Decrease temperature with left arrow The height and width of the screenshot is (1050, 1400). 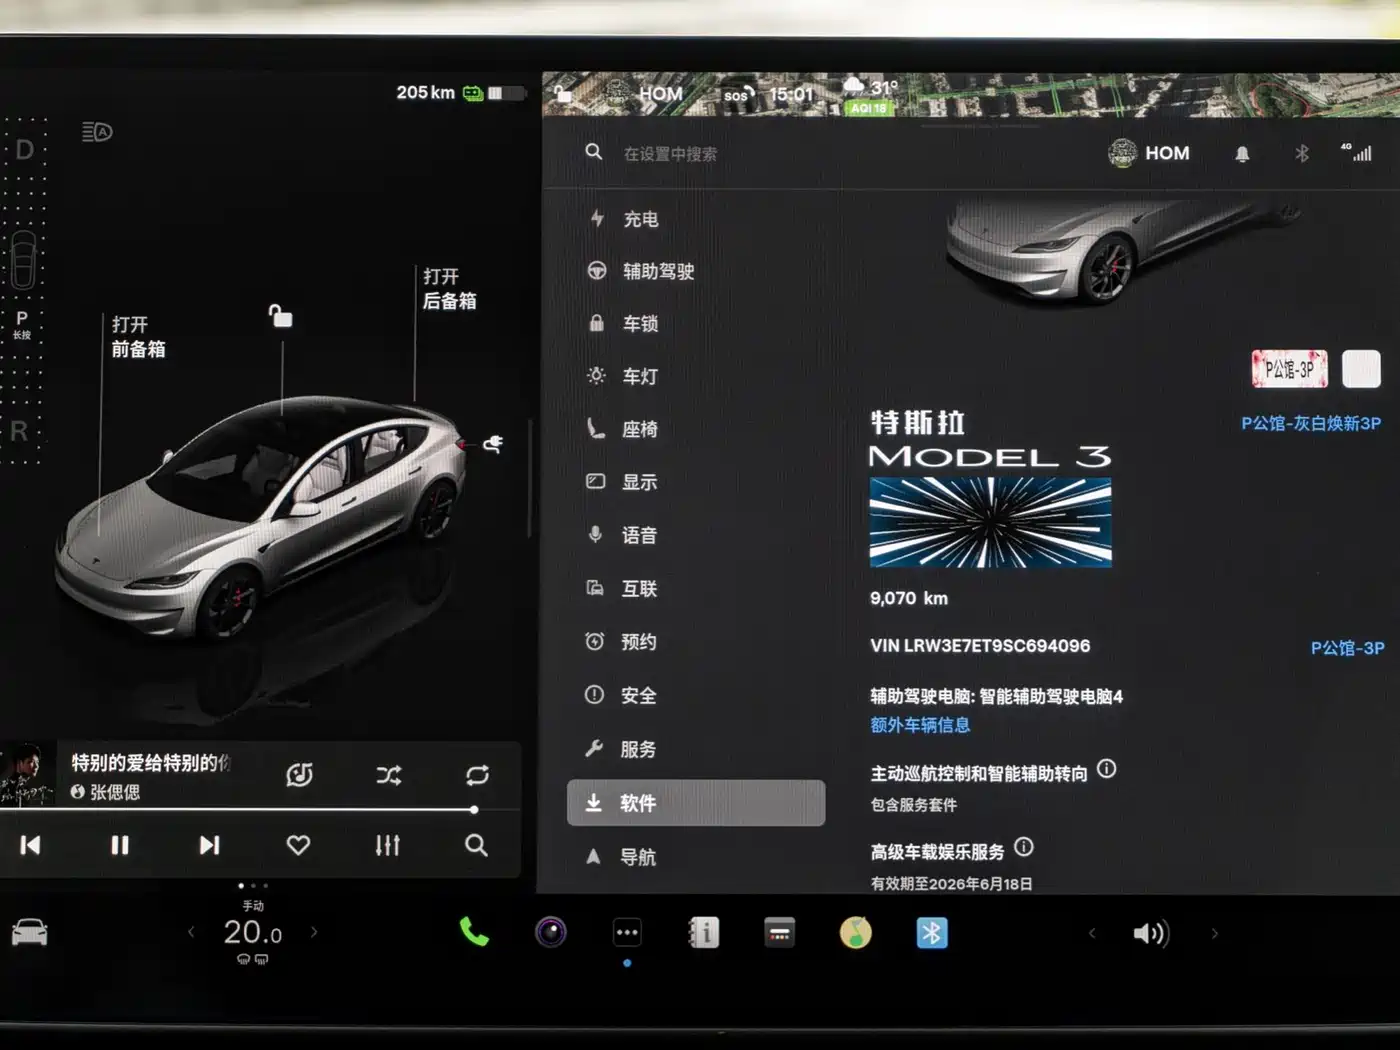pos(191,932)
